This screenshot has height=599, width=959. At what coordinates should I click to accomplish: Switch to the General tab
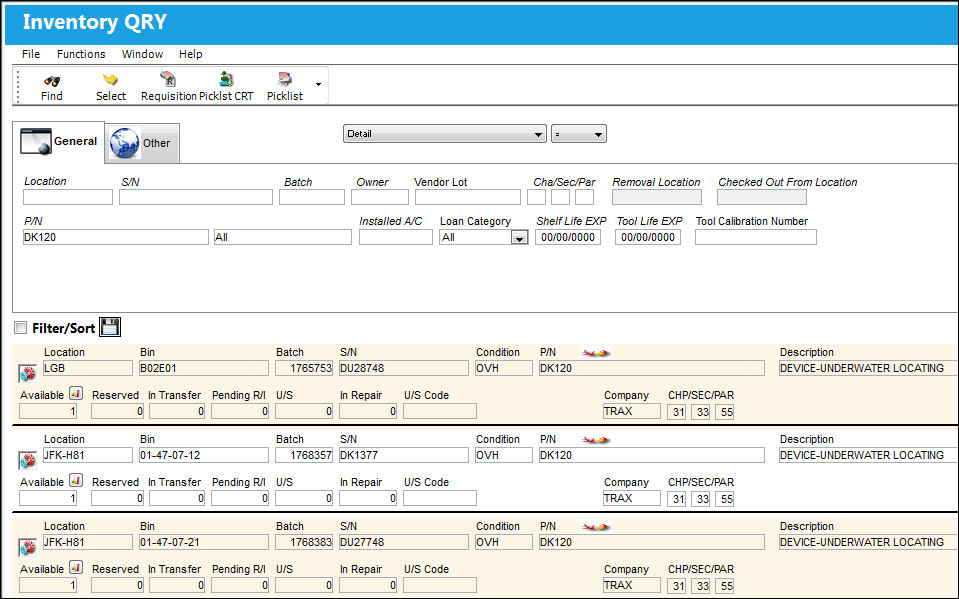pyautogui.click(x=59, y=141)
